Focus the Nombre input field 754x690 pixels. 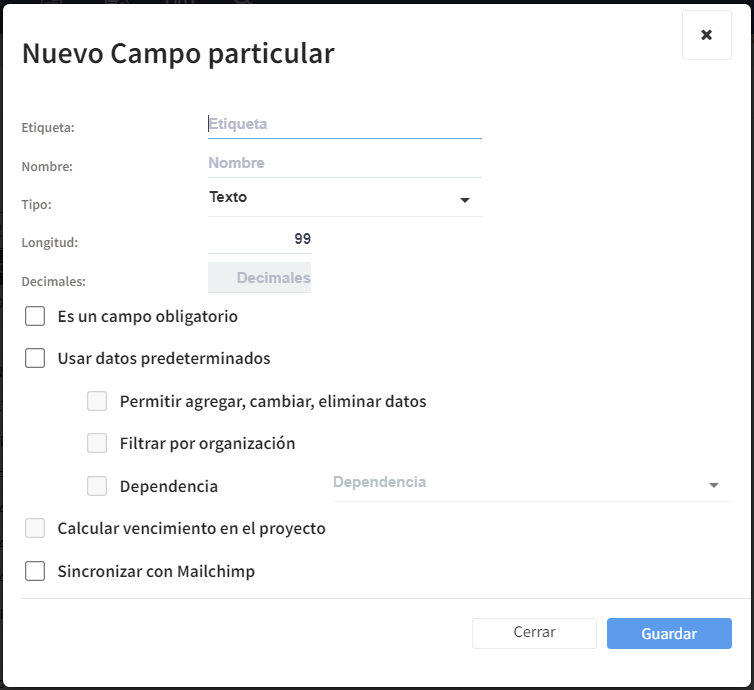344,163
